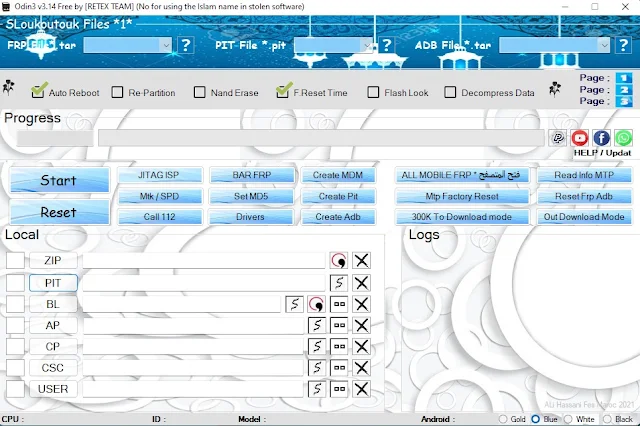The width and height of the screenshot is (640, 426).
Task: Click the ALL MOBILE FRP button
Action: [x=462, y=175]
